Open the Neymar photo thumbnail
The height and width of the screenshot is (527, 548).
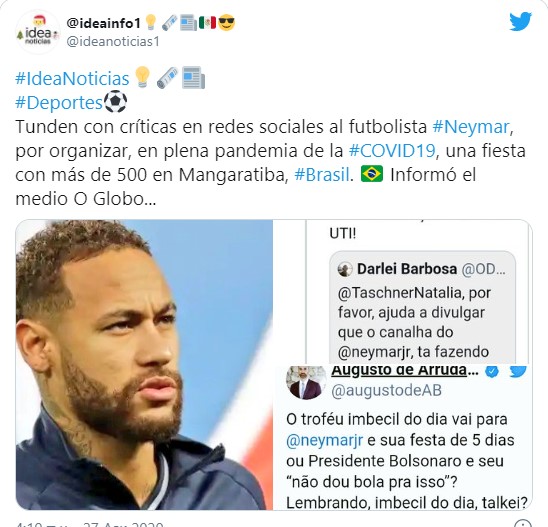coord(144,364)
